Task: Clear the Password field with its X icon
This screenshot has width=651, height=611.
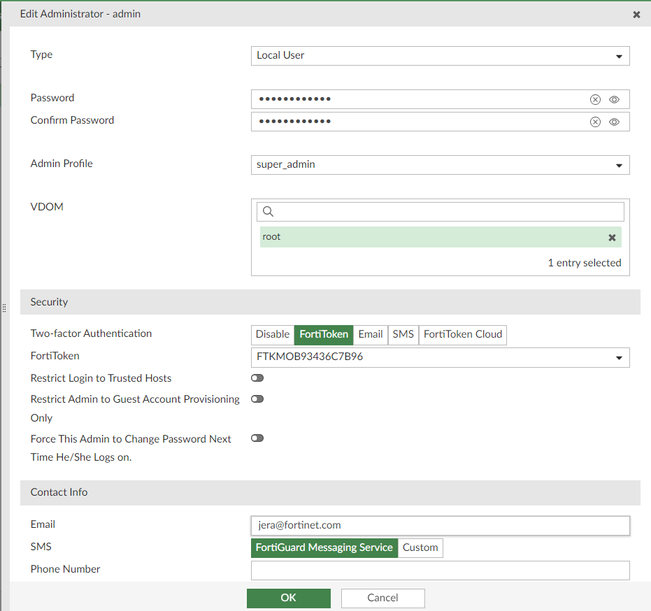Action: (x=595, y=99)
